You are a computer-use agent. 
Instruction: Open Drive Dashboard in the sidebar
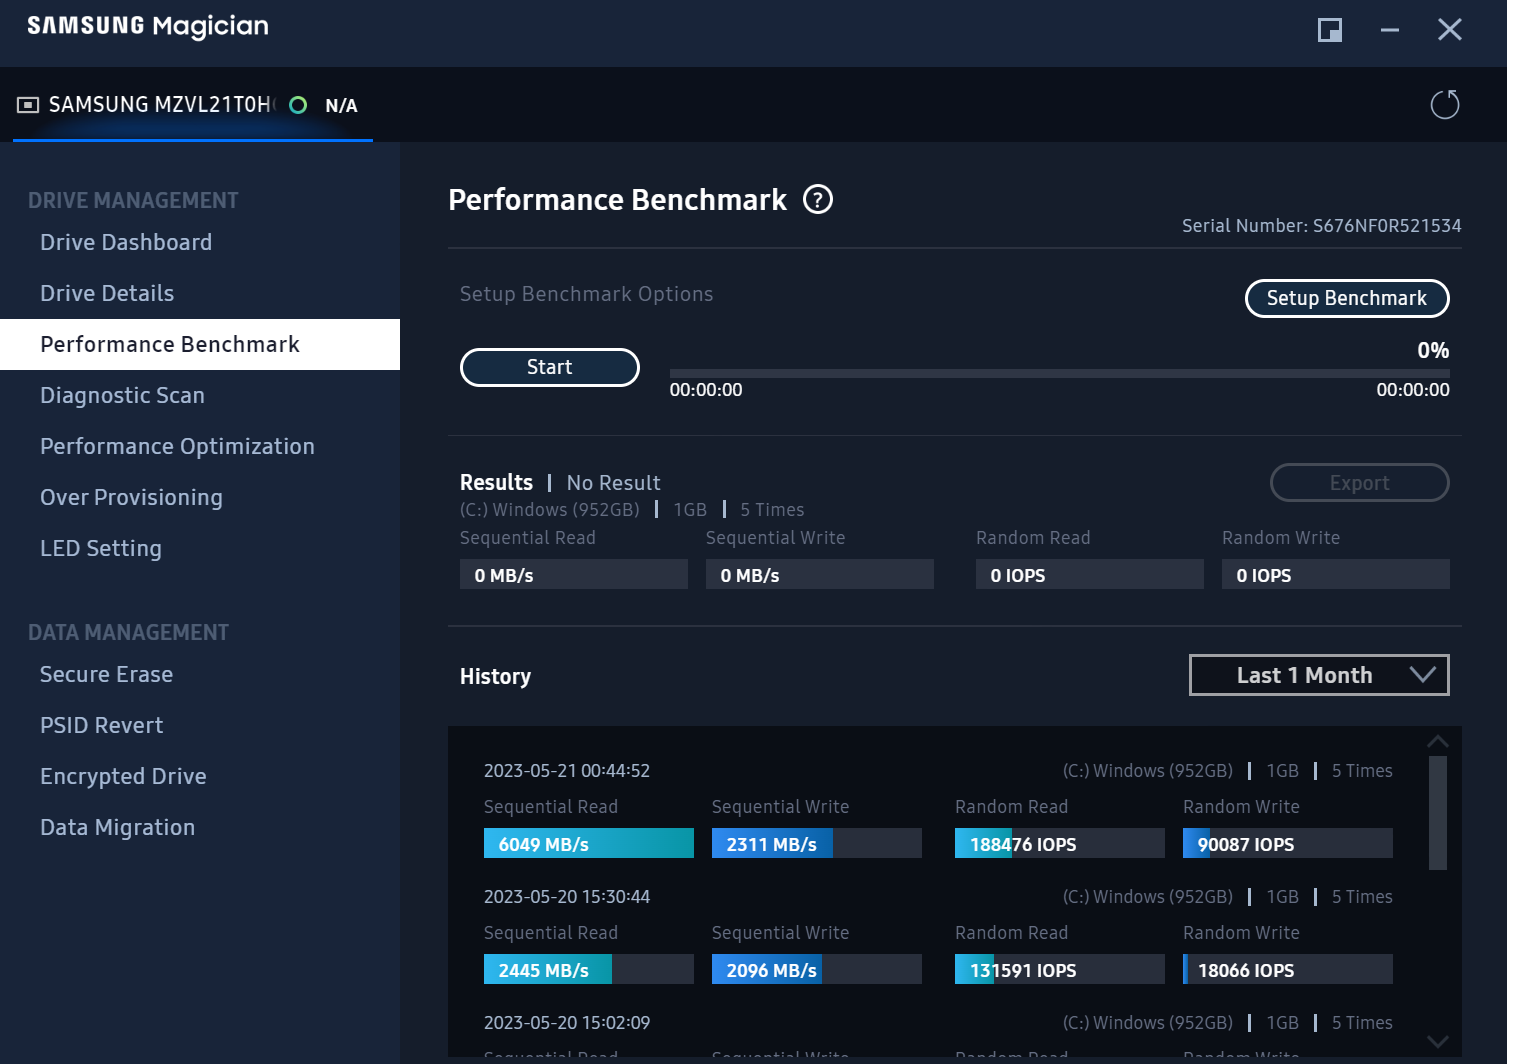[x=126, y=242]
